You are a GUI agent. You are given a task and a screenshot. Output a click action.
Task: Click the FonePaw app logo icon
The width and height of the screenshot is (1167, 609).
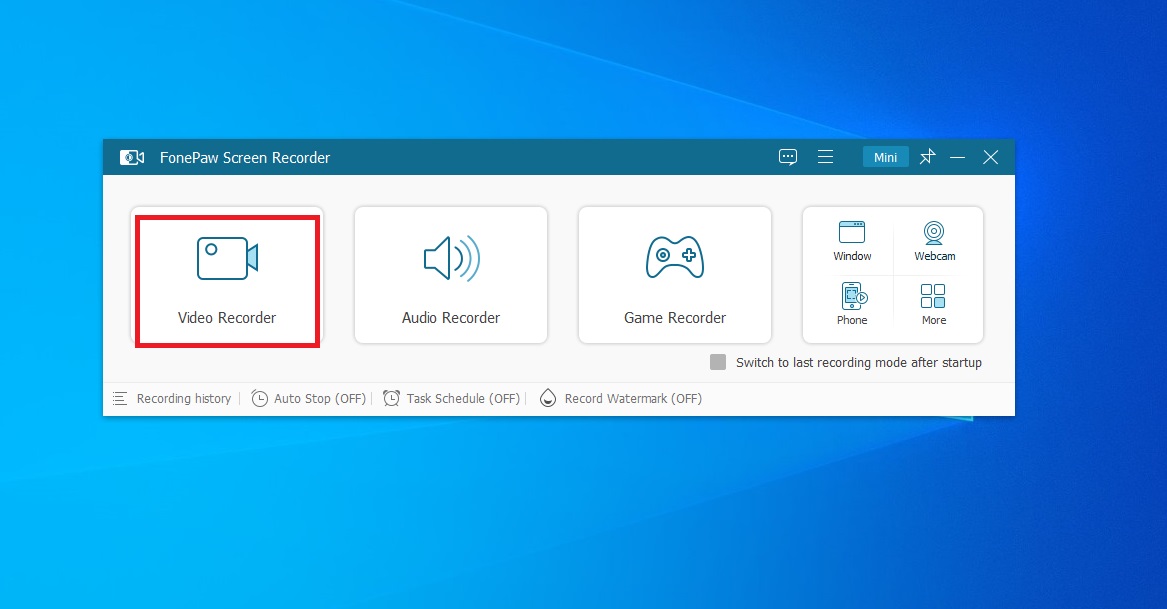(132, 158)
